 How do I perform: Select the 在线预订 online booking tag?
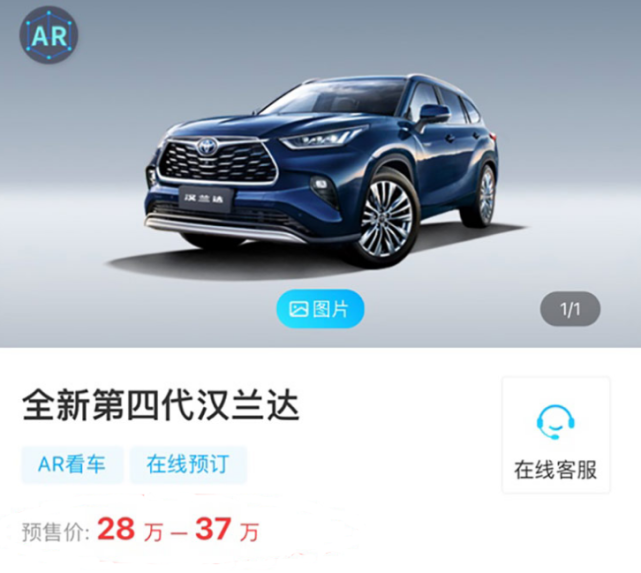click(x=188, y=465)
